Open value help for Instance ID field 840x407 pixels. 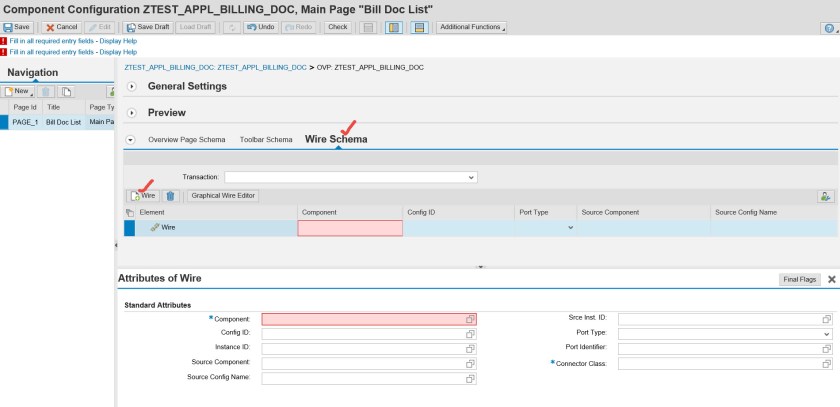pyautogui.click(x=470, y=349)
